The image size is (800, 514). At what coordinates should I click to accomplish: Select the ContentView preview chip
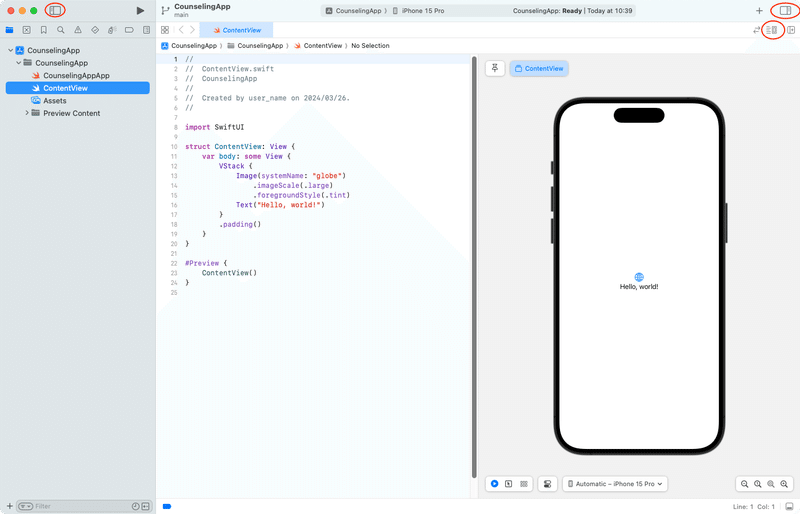click(539, 68)
